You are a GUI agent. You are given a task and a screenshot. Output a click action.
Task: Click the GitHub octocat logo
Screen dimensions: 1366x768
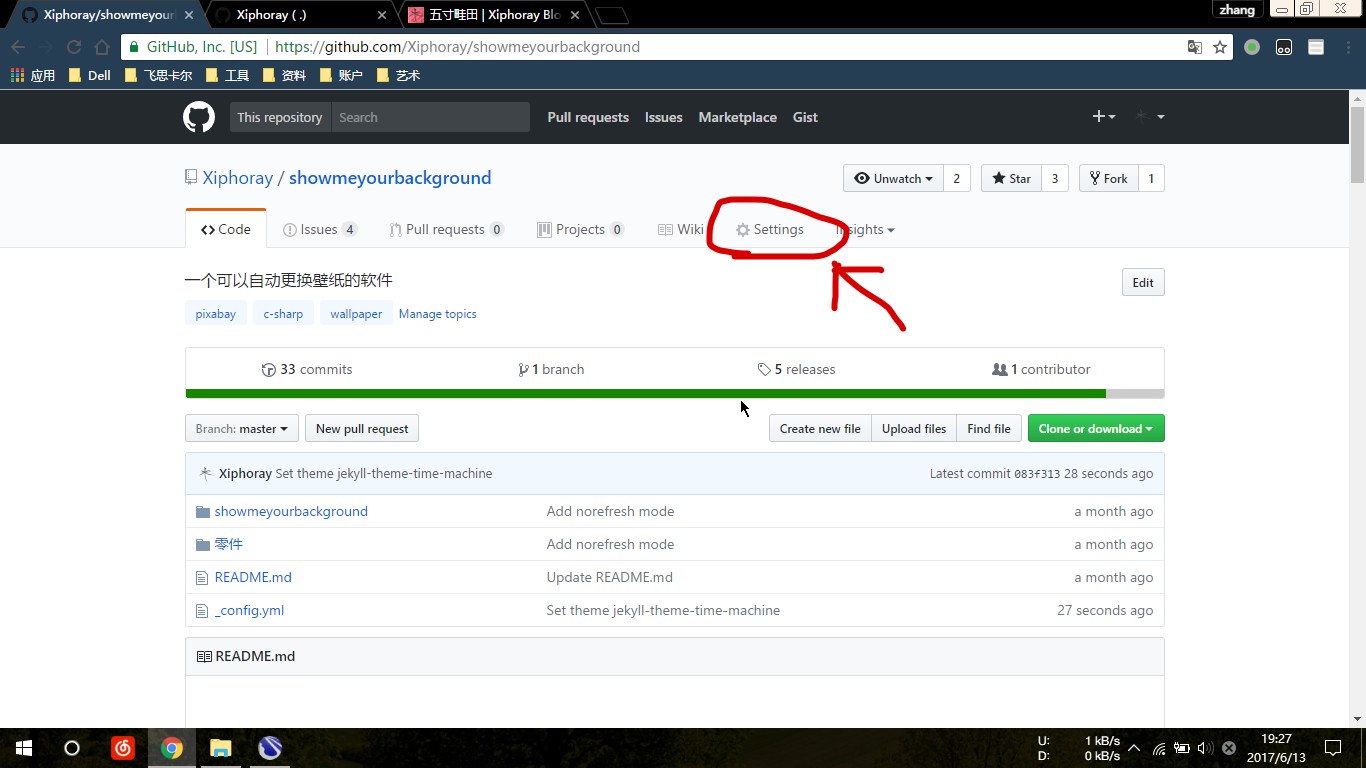[x=199, y=117]
